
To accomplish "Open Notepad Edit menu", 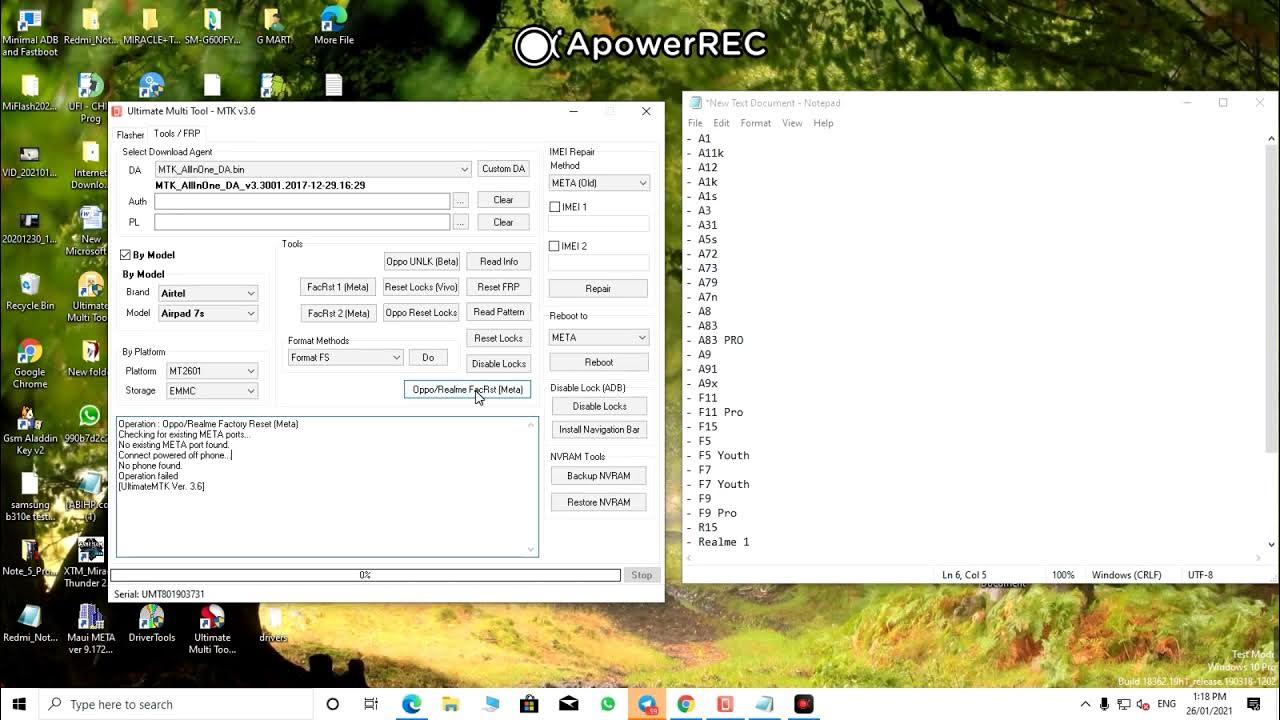I will (721, 123).
